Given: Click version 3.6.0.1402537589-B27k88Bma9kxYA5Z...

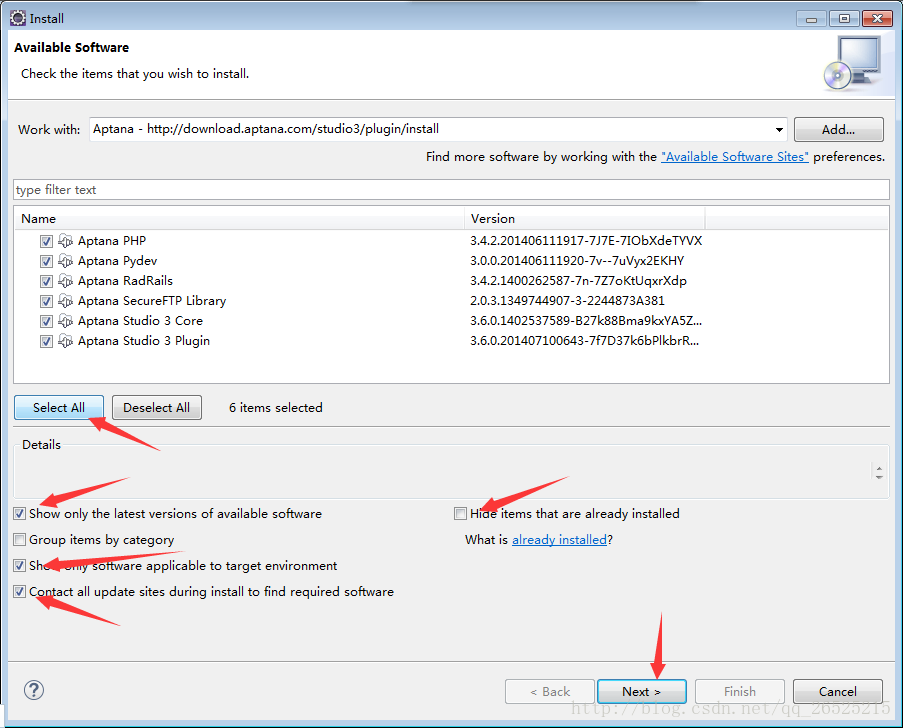Looking at the screenshot, I should coord(586,321).
